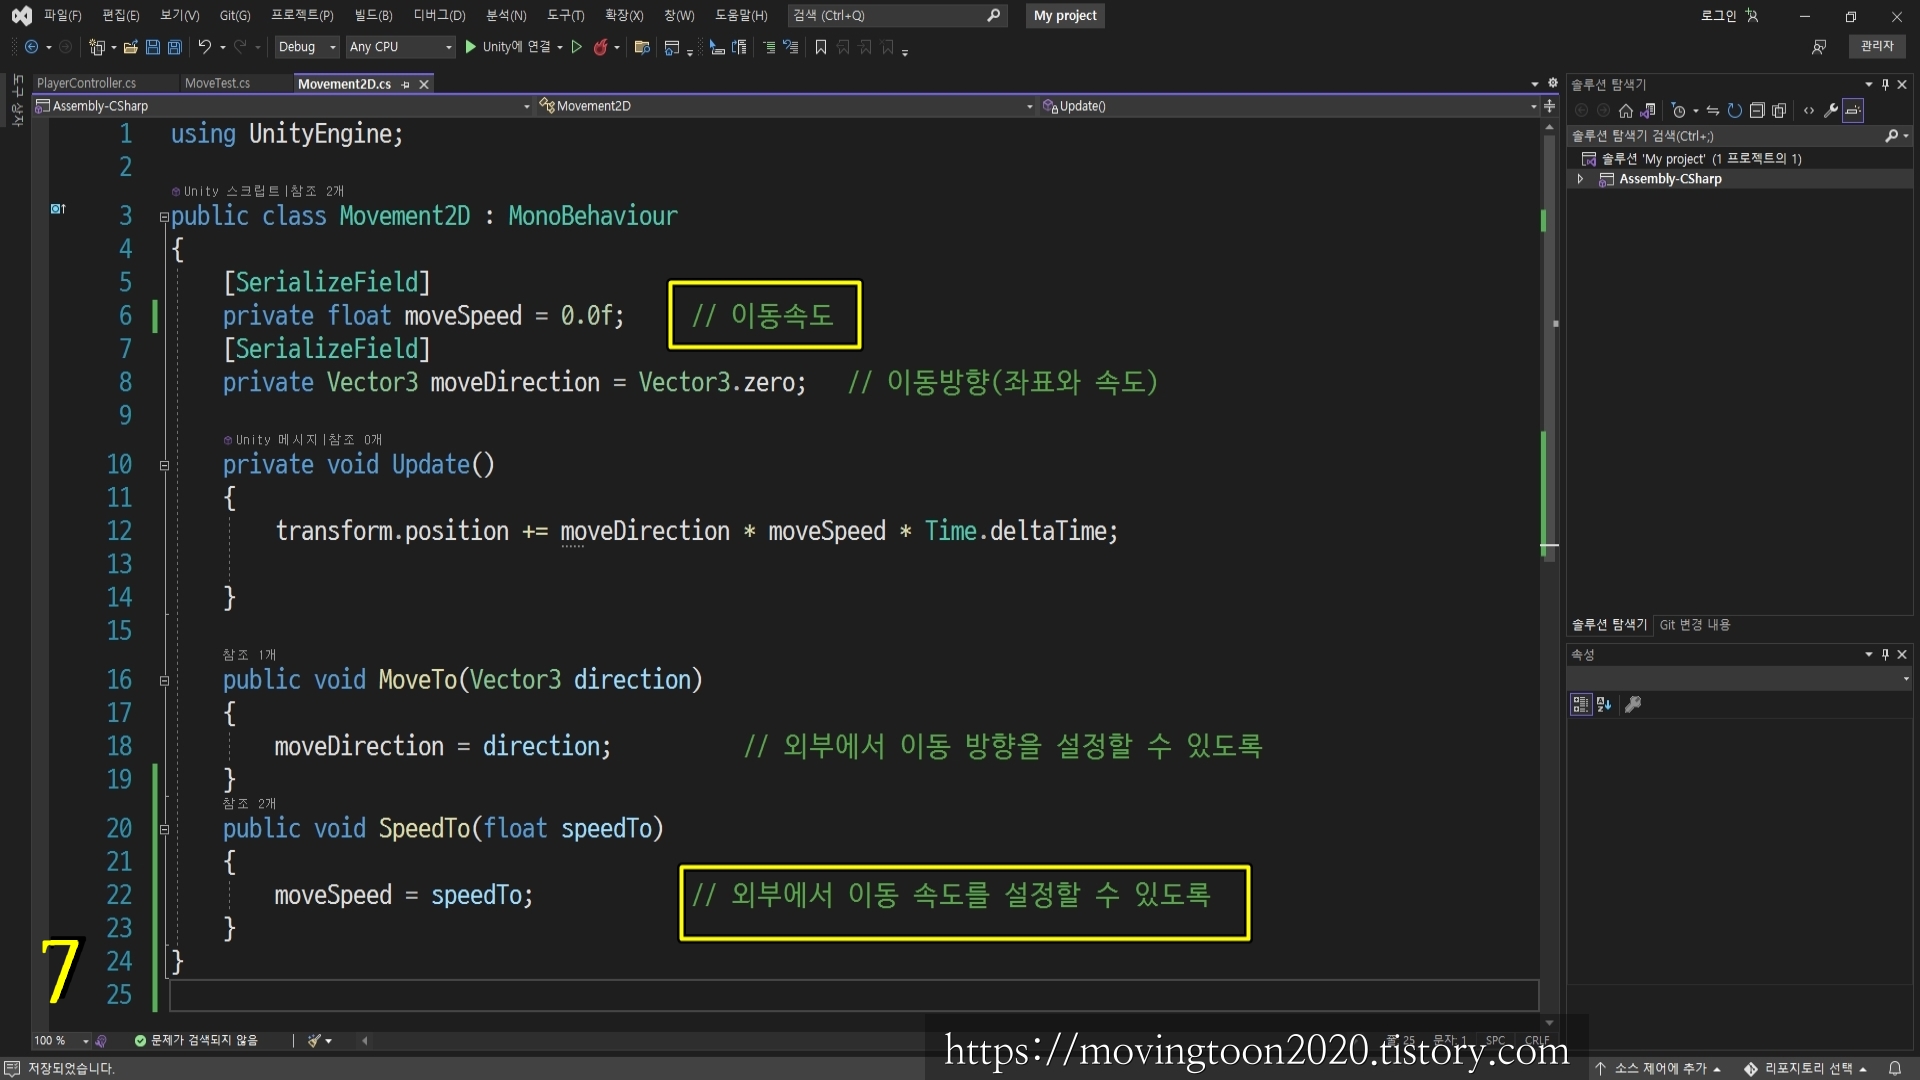Switch to the Git 변경 내용 panel tab
Screen dimensions: 1920x1080
coord(1695,625)
